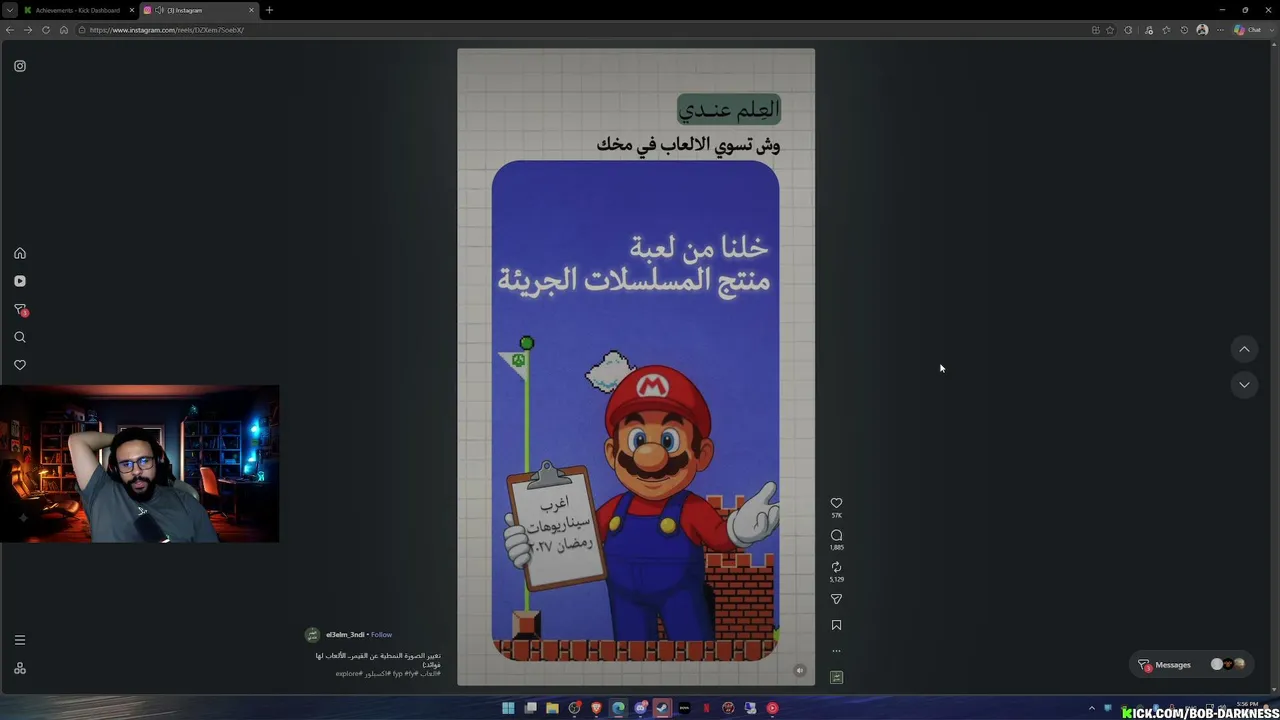Image resolution: width=1280 pixels, height=720 pixels.
Task: Open the reel's three-dot options
Action: [x=837, y=651]
